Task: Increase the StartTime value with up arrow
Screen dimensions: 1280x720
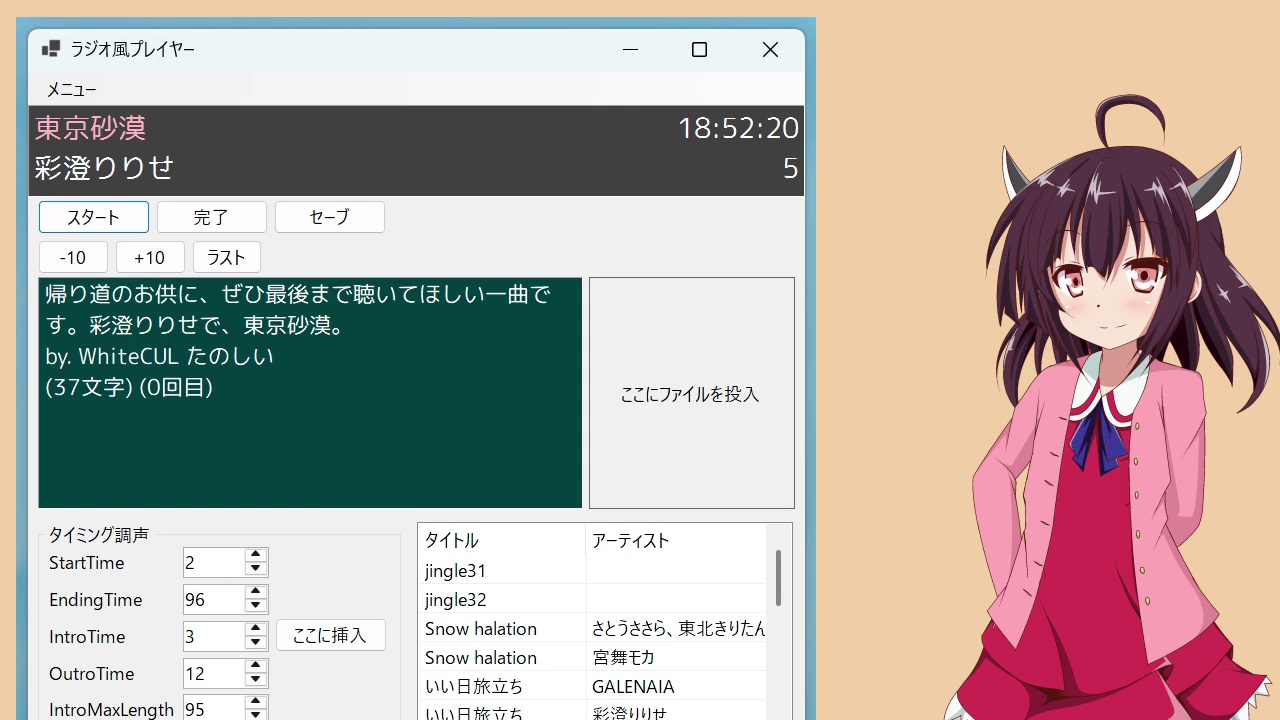Action: coord(256,555)
